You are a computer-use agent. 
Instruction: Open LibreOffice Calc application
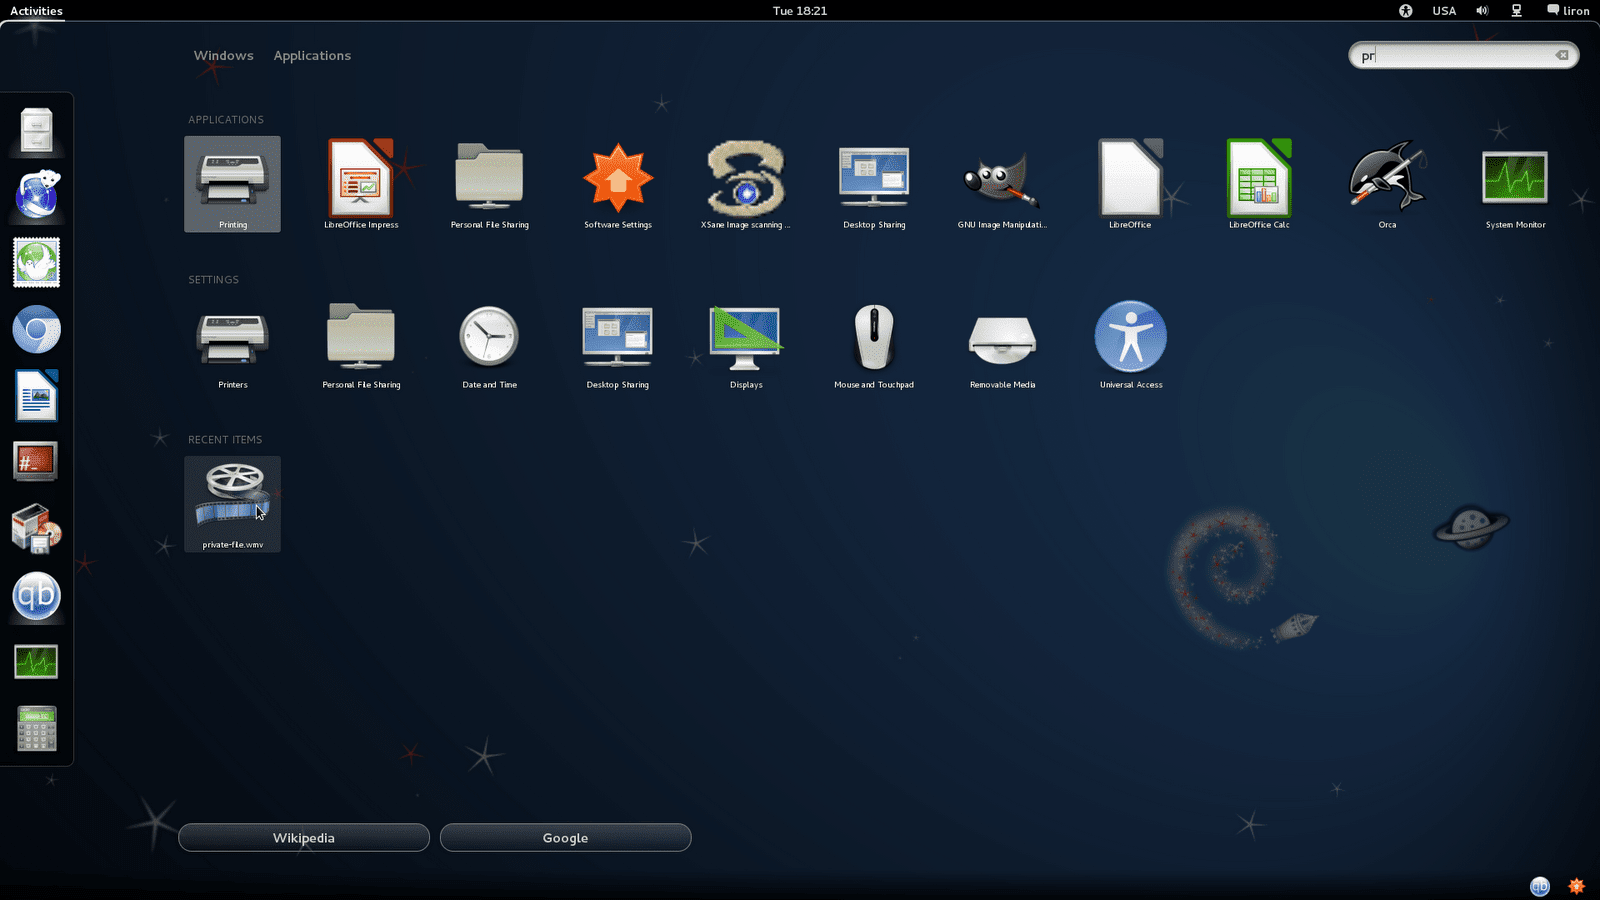(1259, 185)
